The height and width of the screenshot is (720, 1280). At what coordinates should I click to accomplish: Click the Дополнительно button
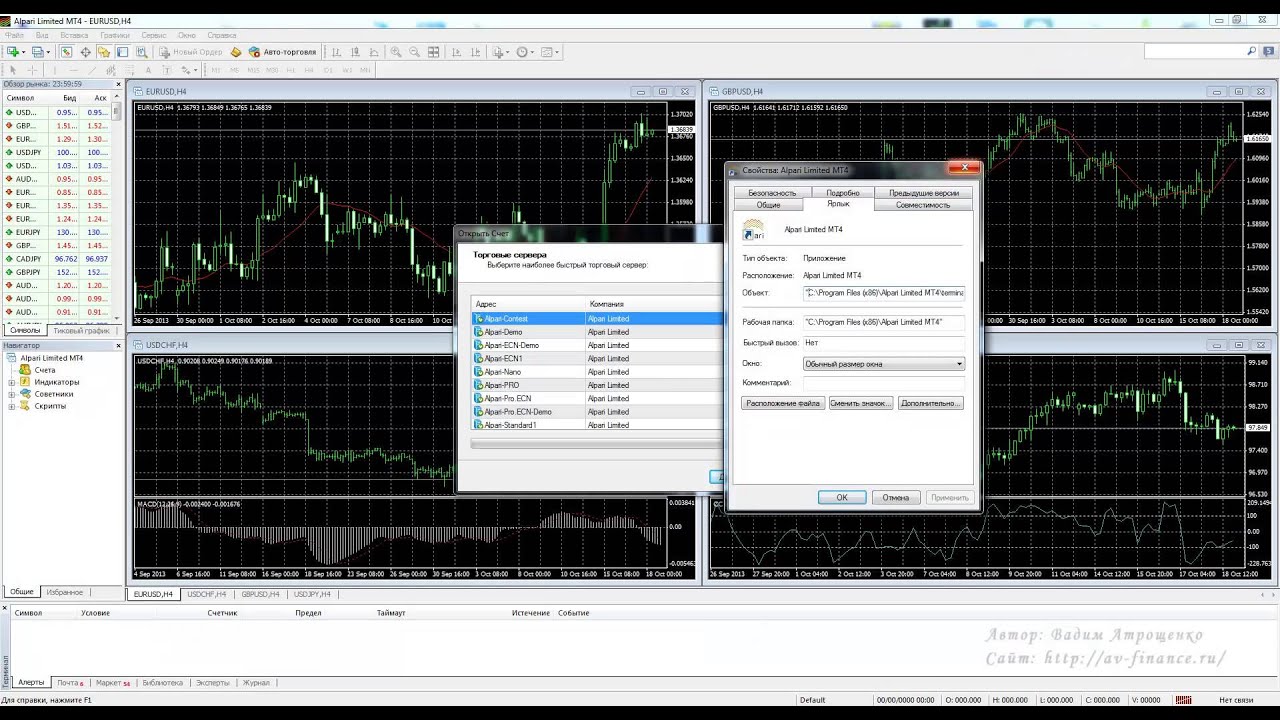click(930, 403)
